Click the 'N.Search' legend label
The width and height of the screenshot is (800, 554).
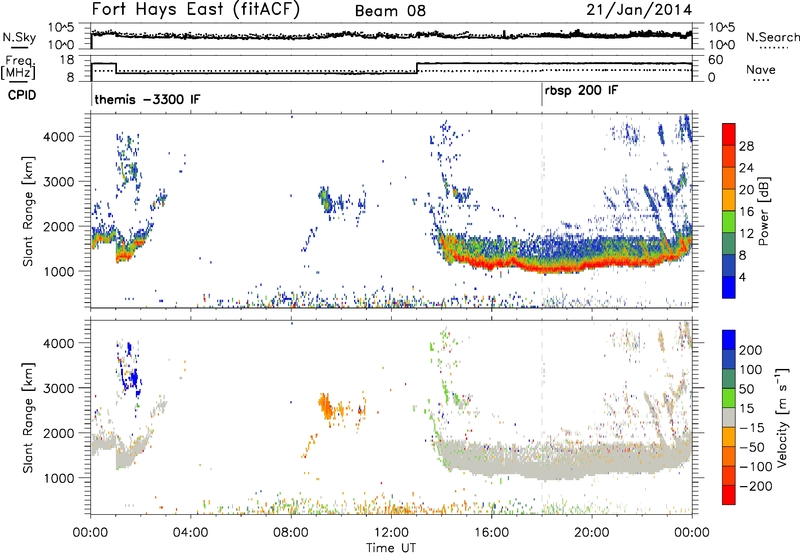772,37
